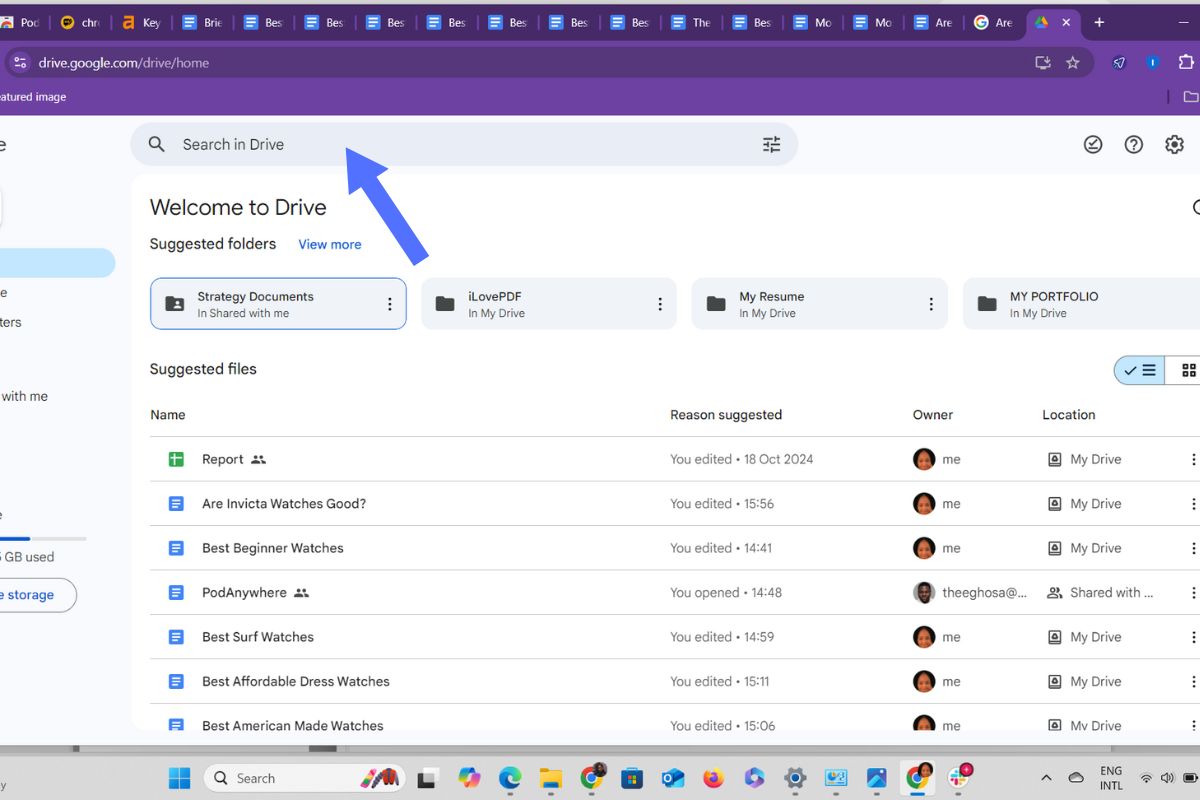Click the magnifier icon in Drive search
Screen dimensions: 1200x800
(156, 144)
